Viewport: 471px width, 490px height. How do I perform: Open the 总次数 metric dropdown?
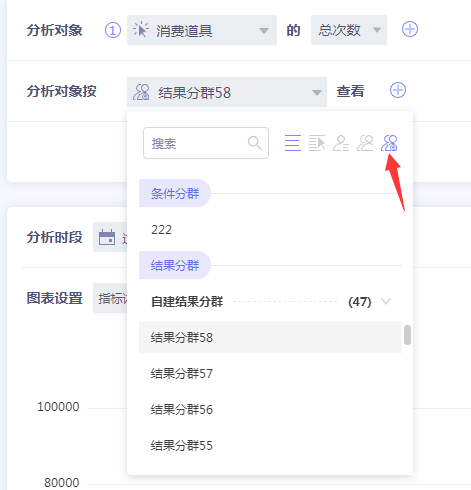tap(349, 30)
